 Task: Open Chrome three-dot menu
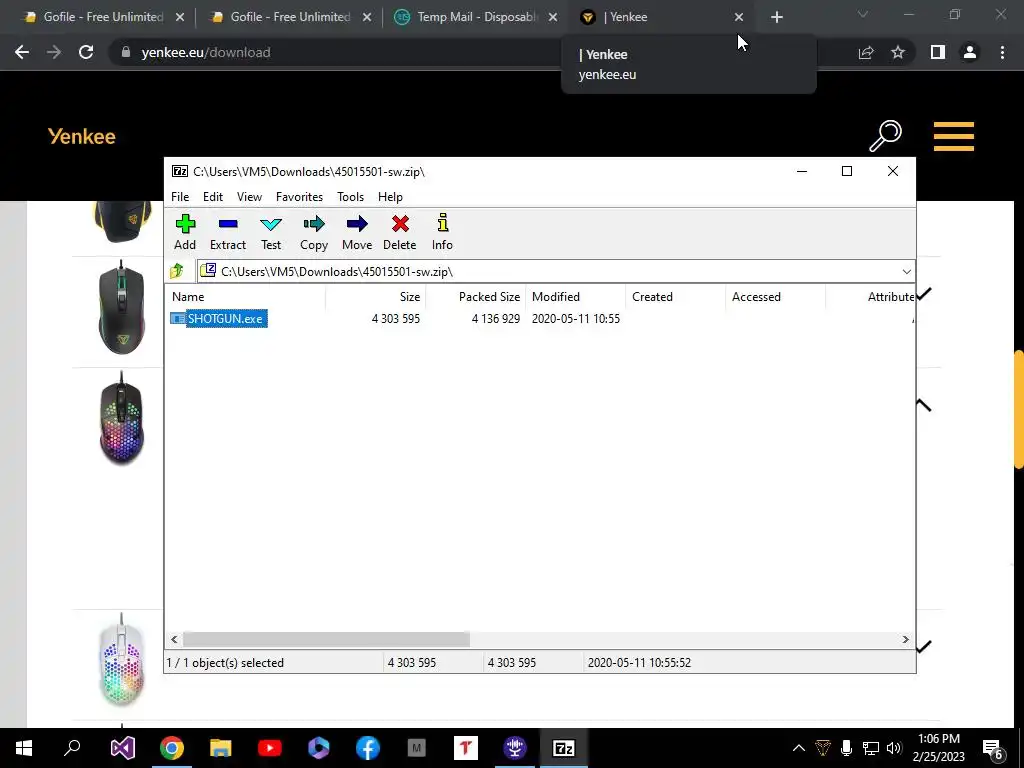pyautogui.click(x=1002, y=52)
